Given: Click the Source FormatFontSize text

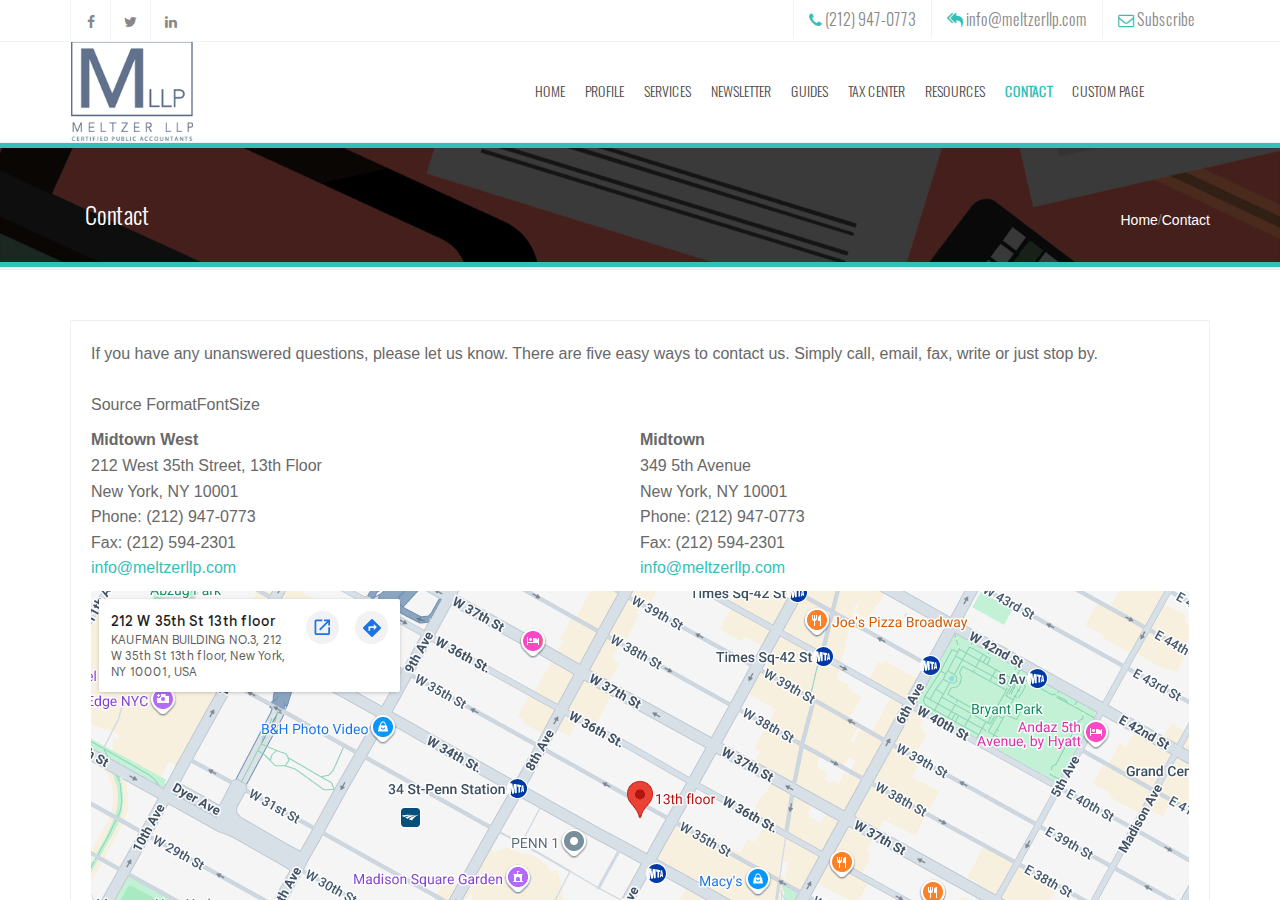Looking at the screenshot, I should [x=175, y=405].
